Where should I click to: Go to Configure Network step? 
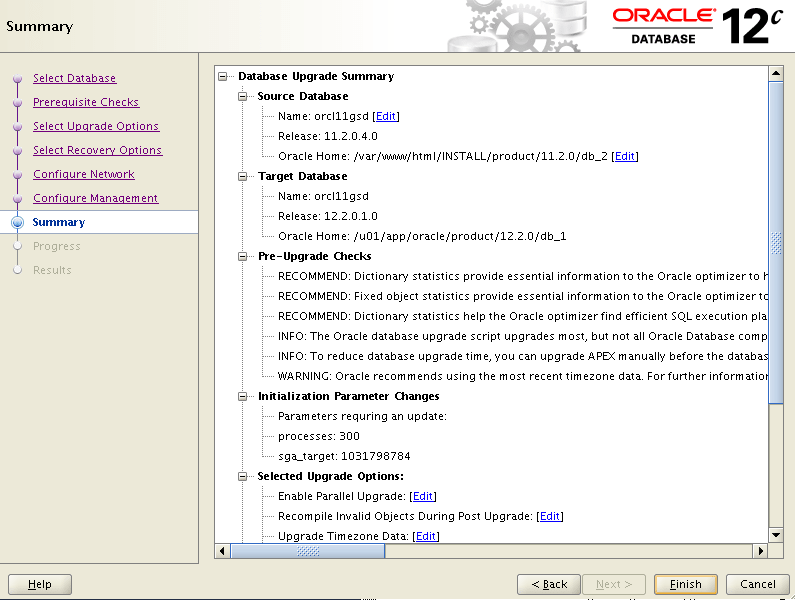click(x=84, y=174)
